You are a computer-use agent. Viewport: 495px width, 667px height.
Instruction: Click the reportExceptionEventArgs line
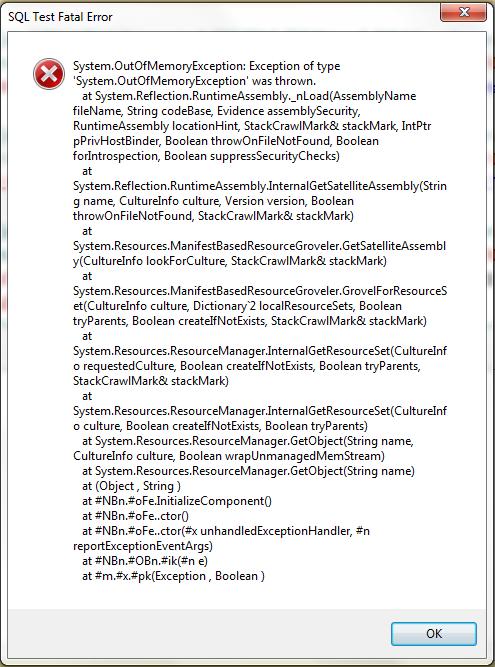click(x=143, y=546)
